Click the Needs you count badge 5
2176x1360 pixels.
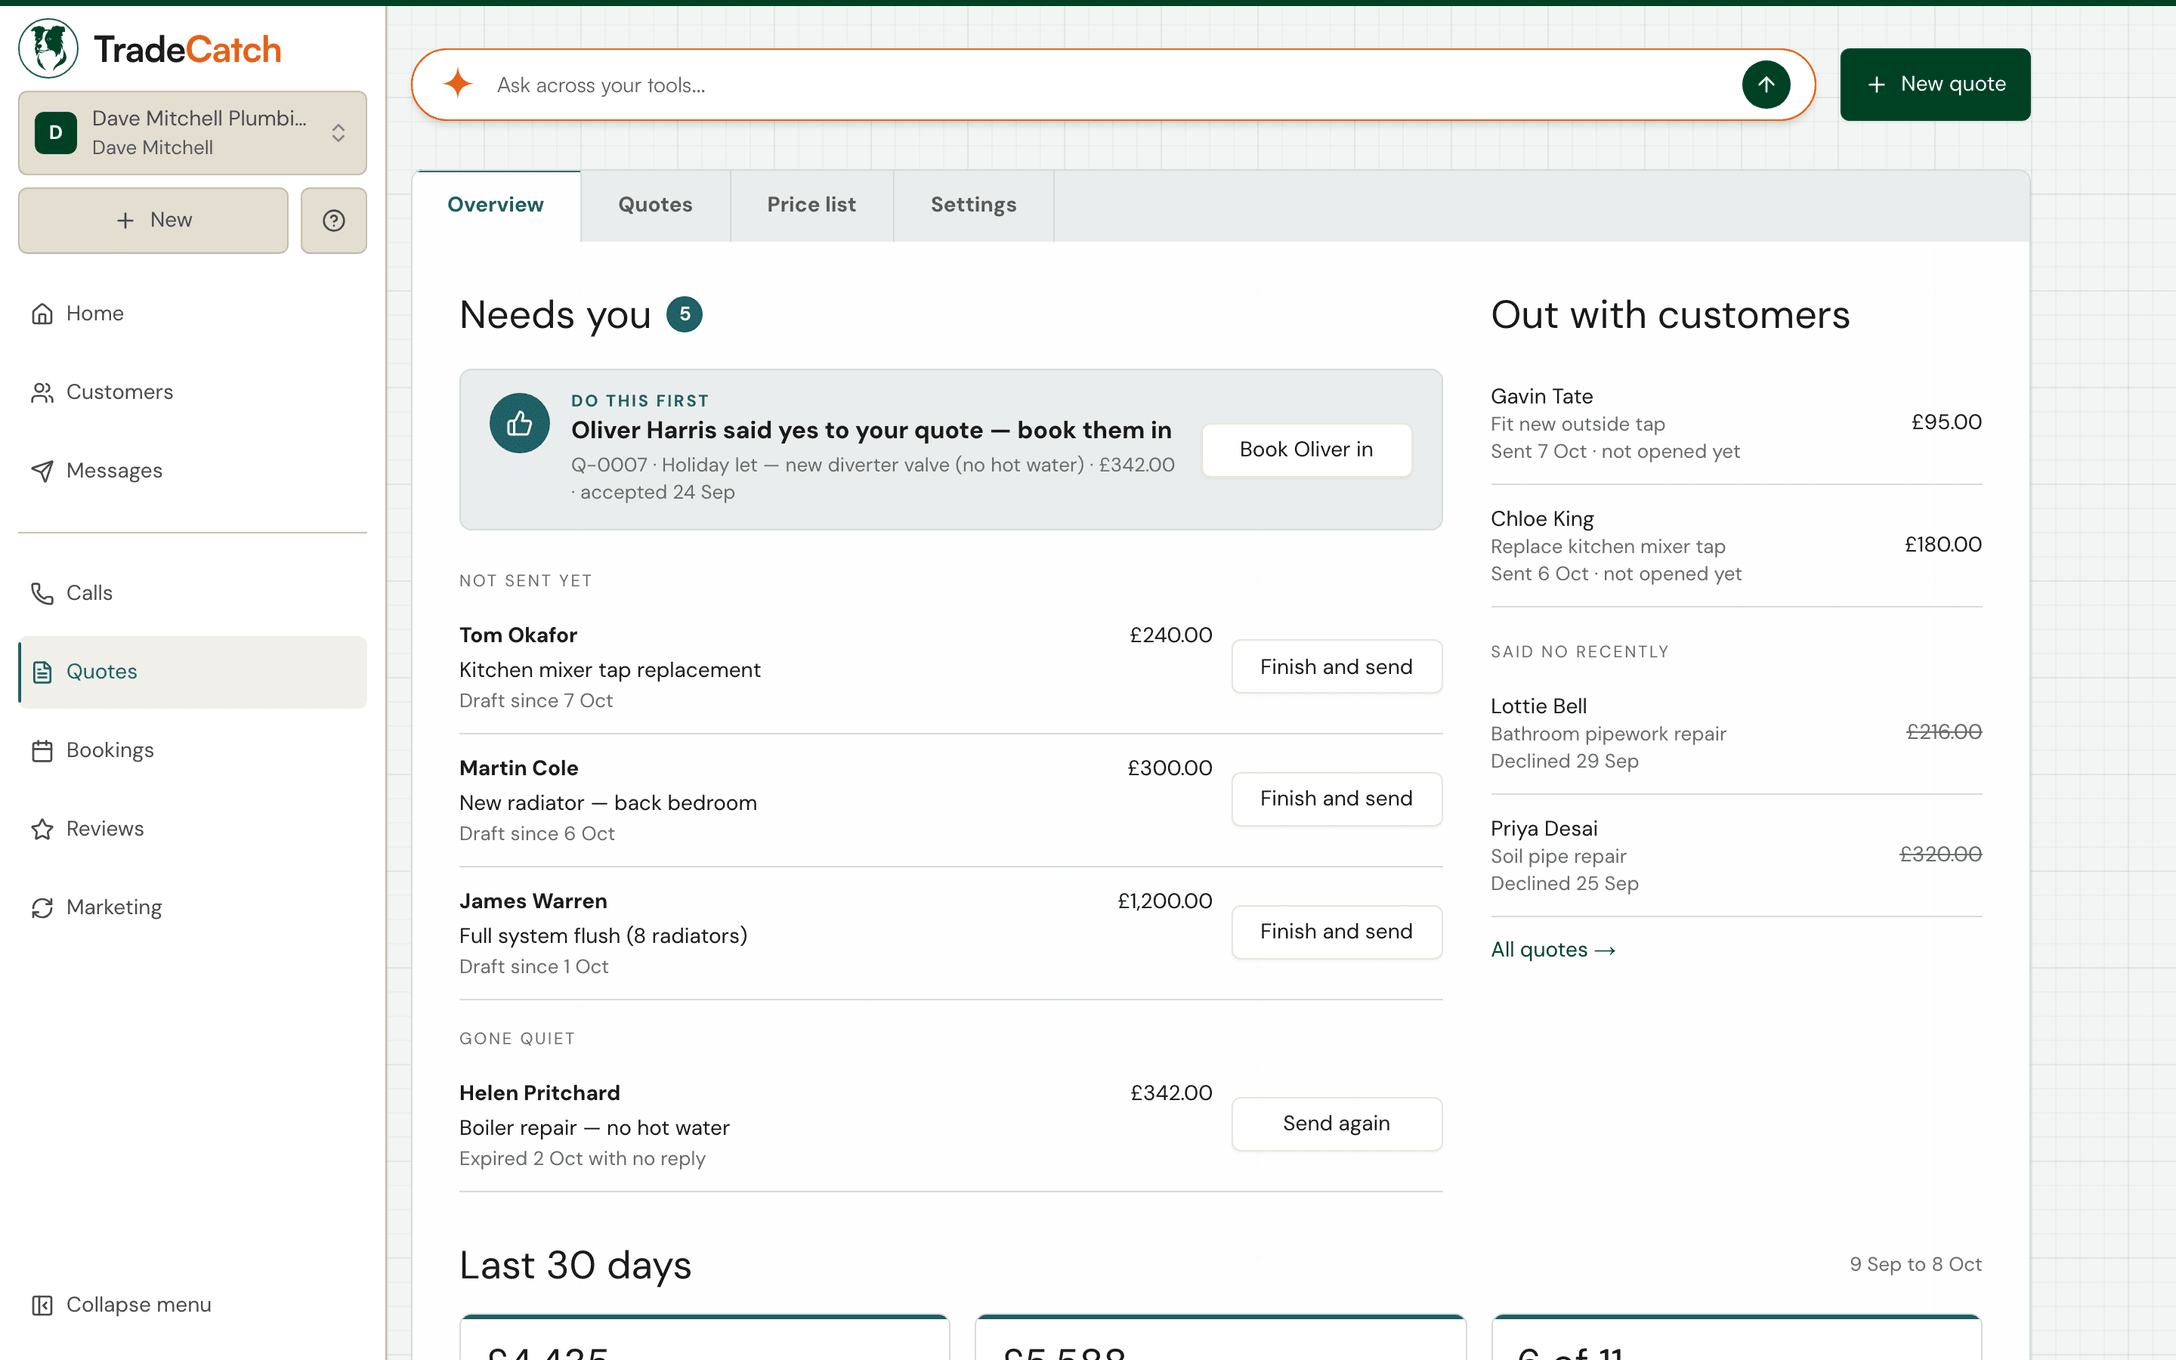click(x=684, y=315)
